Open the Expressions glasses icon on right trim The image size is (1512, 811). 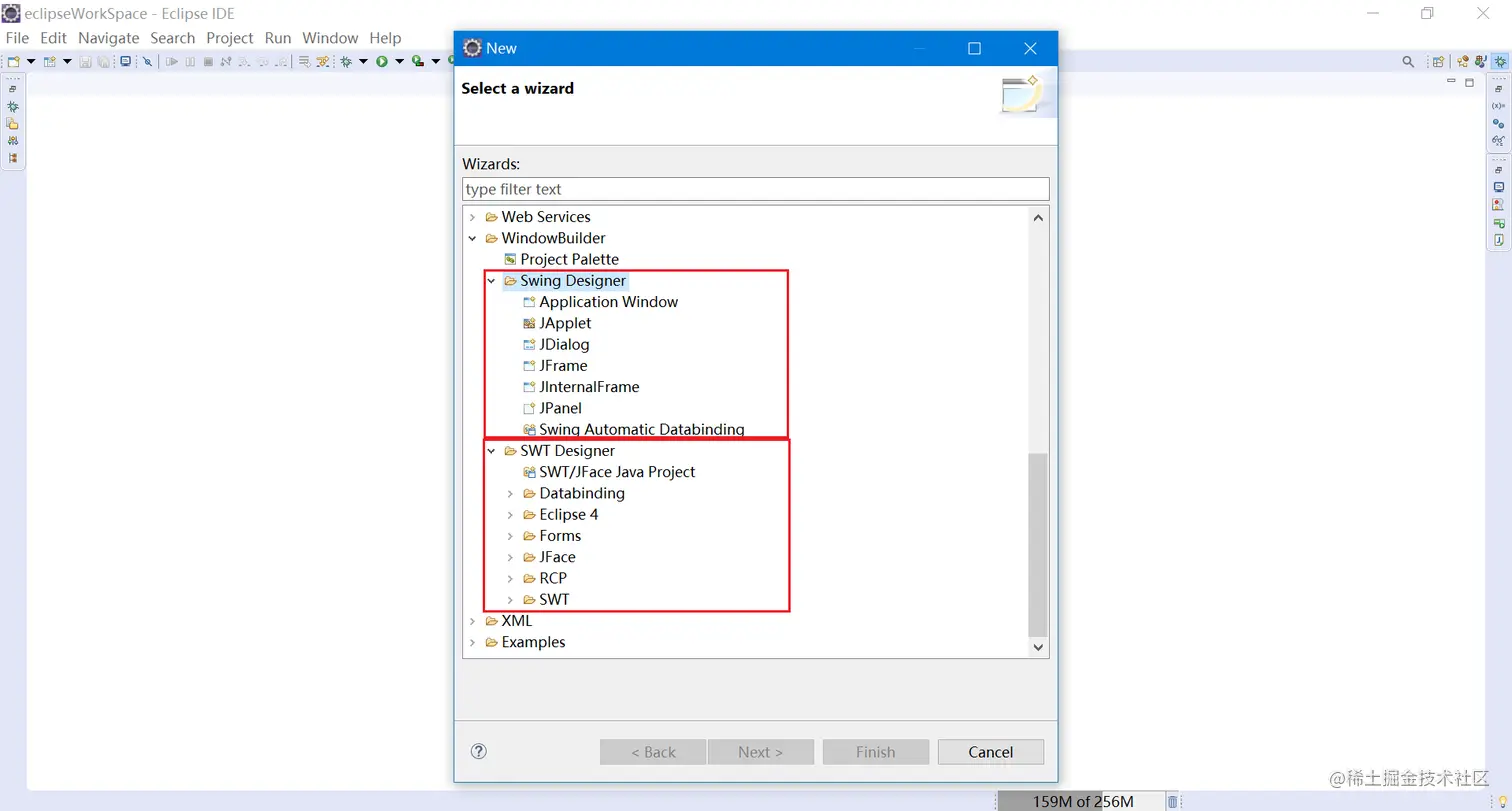point(1498,141)
